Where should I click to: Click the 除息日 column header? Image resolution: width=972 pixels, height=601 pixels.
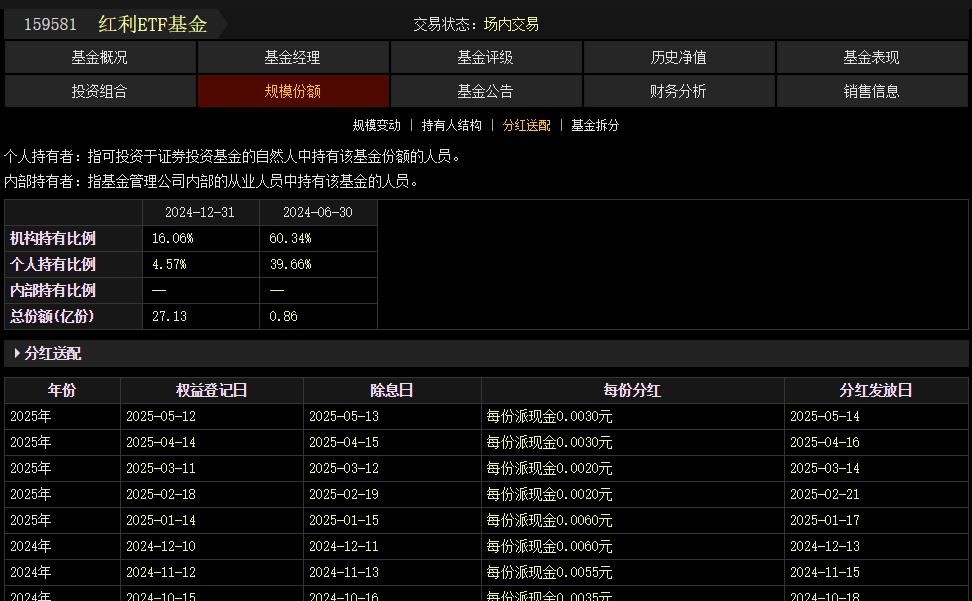tap(392, 390)
